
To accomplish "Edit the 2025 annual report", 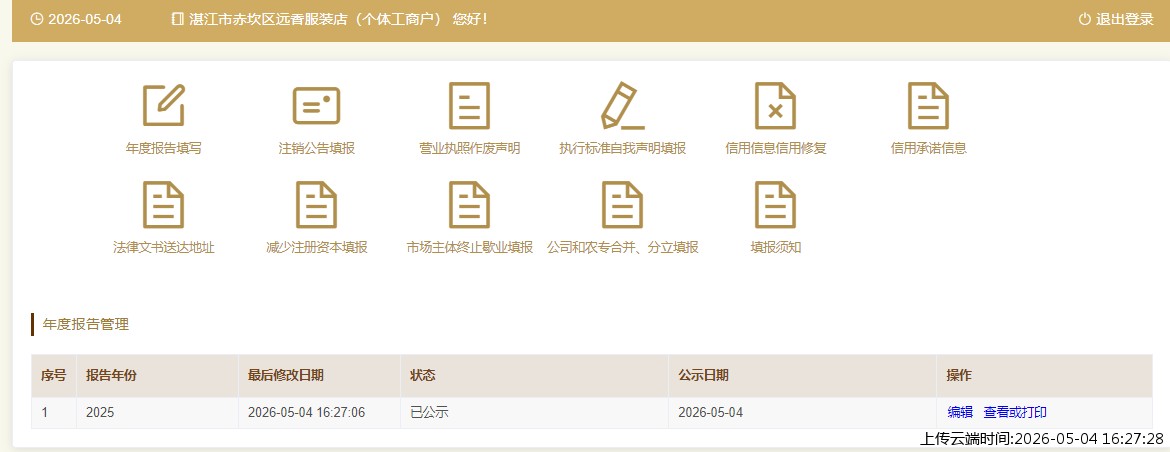I will (960, 412).
